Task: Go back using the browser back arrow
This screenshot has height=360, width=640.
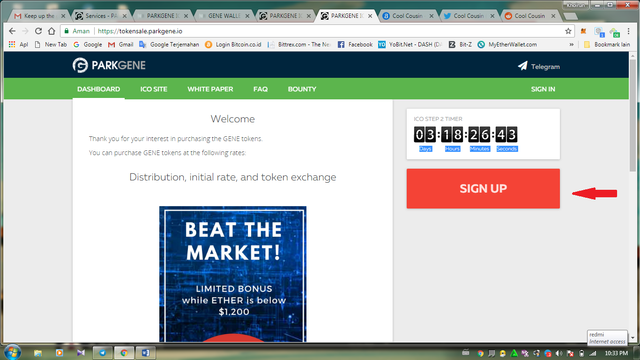Action: [x=12, y=31]
